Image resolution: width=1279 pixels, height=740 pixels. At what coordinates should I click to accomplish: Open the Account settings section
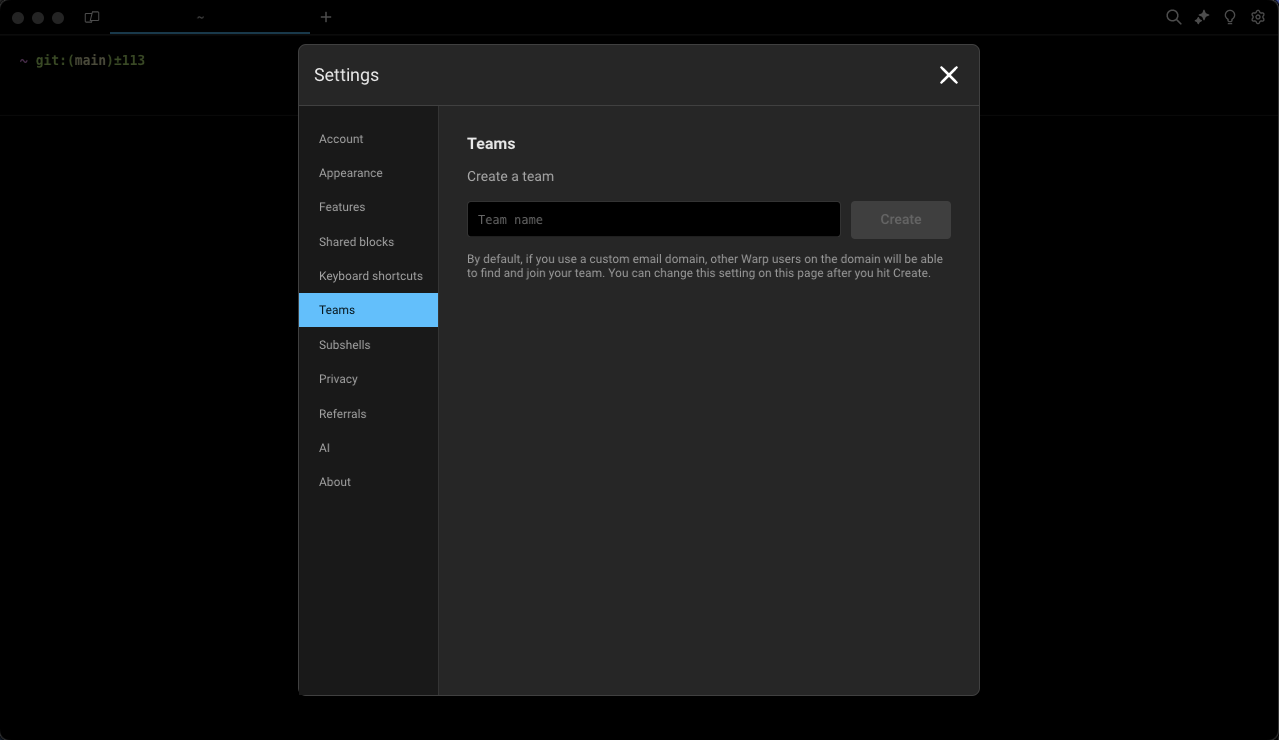coord(341,139)
